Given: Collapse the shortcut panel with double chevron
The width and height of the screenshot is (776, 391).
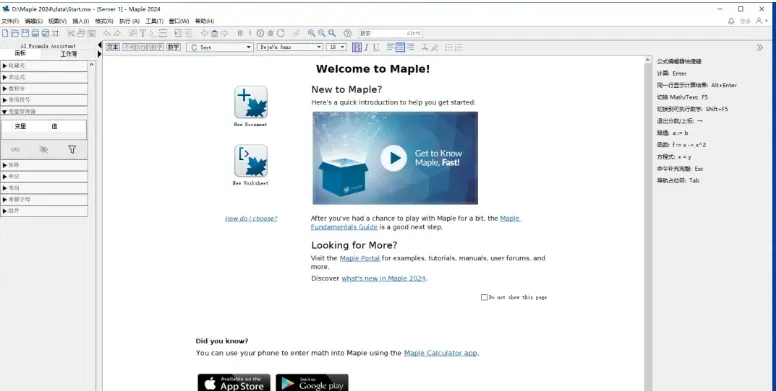Looking at the screenshot, I should pyautogui.click(x=760, y=48).
